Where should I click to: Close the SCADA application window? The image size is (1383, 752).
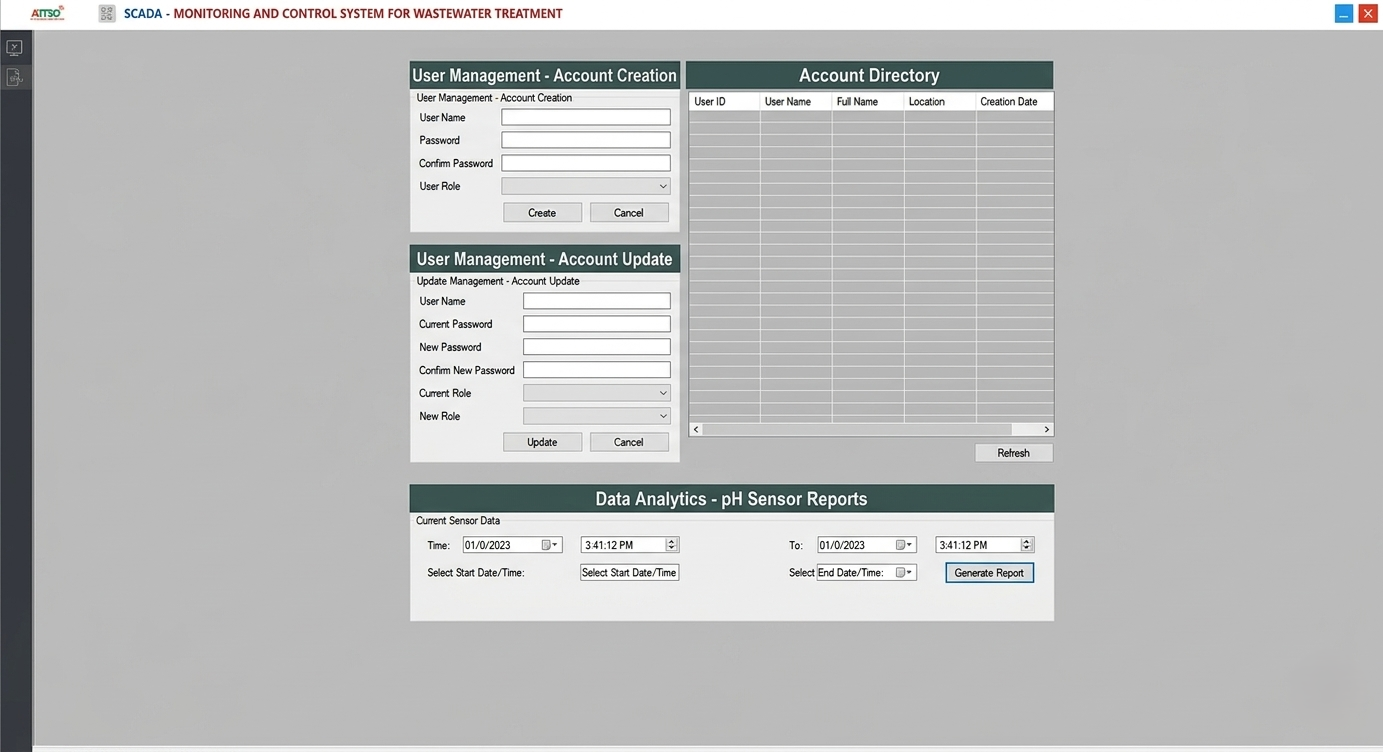[1367, 13]
